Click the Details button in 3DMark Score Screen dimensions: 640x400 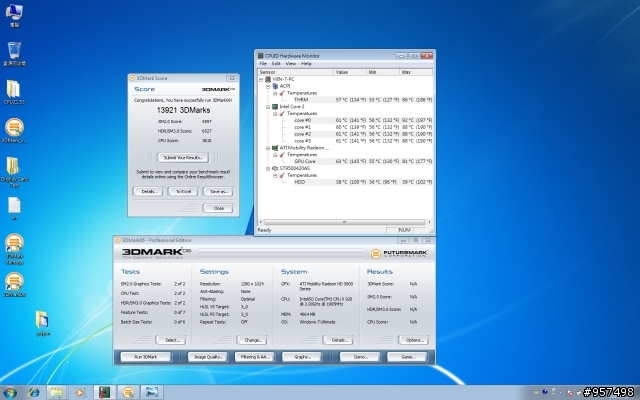pos(149,191)
